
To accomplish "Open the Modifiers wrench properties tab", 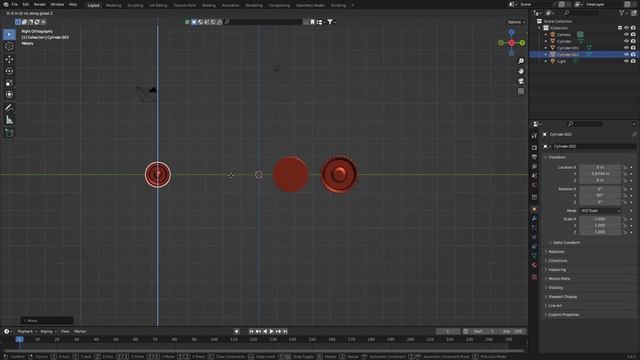I will (x=534, y=218).
